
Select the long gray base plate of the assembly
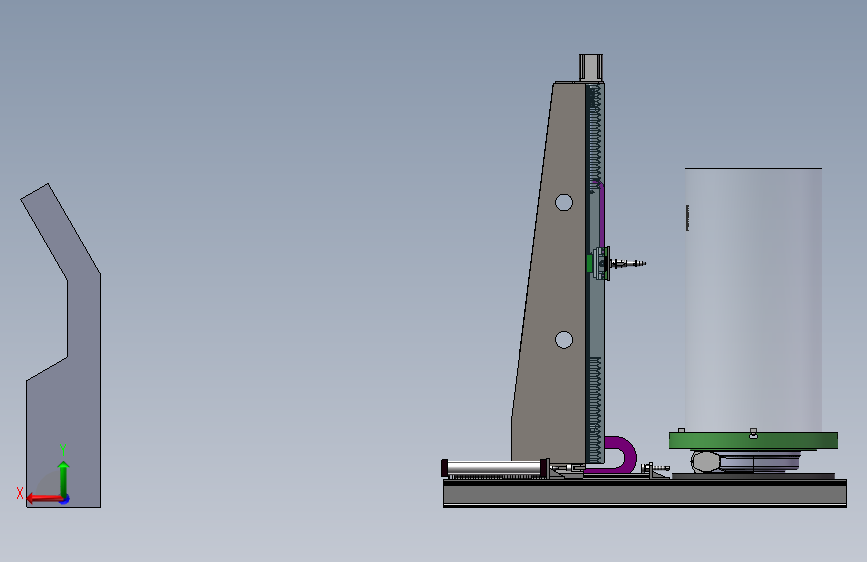pos(645,493)
